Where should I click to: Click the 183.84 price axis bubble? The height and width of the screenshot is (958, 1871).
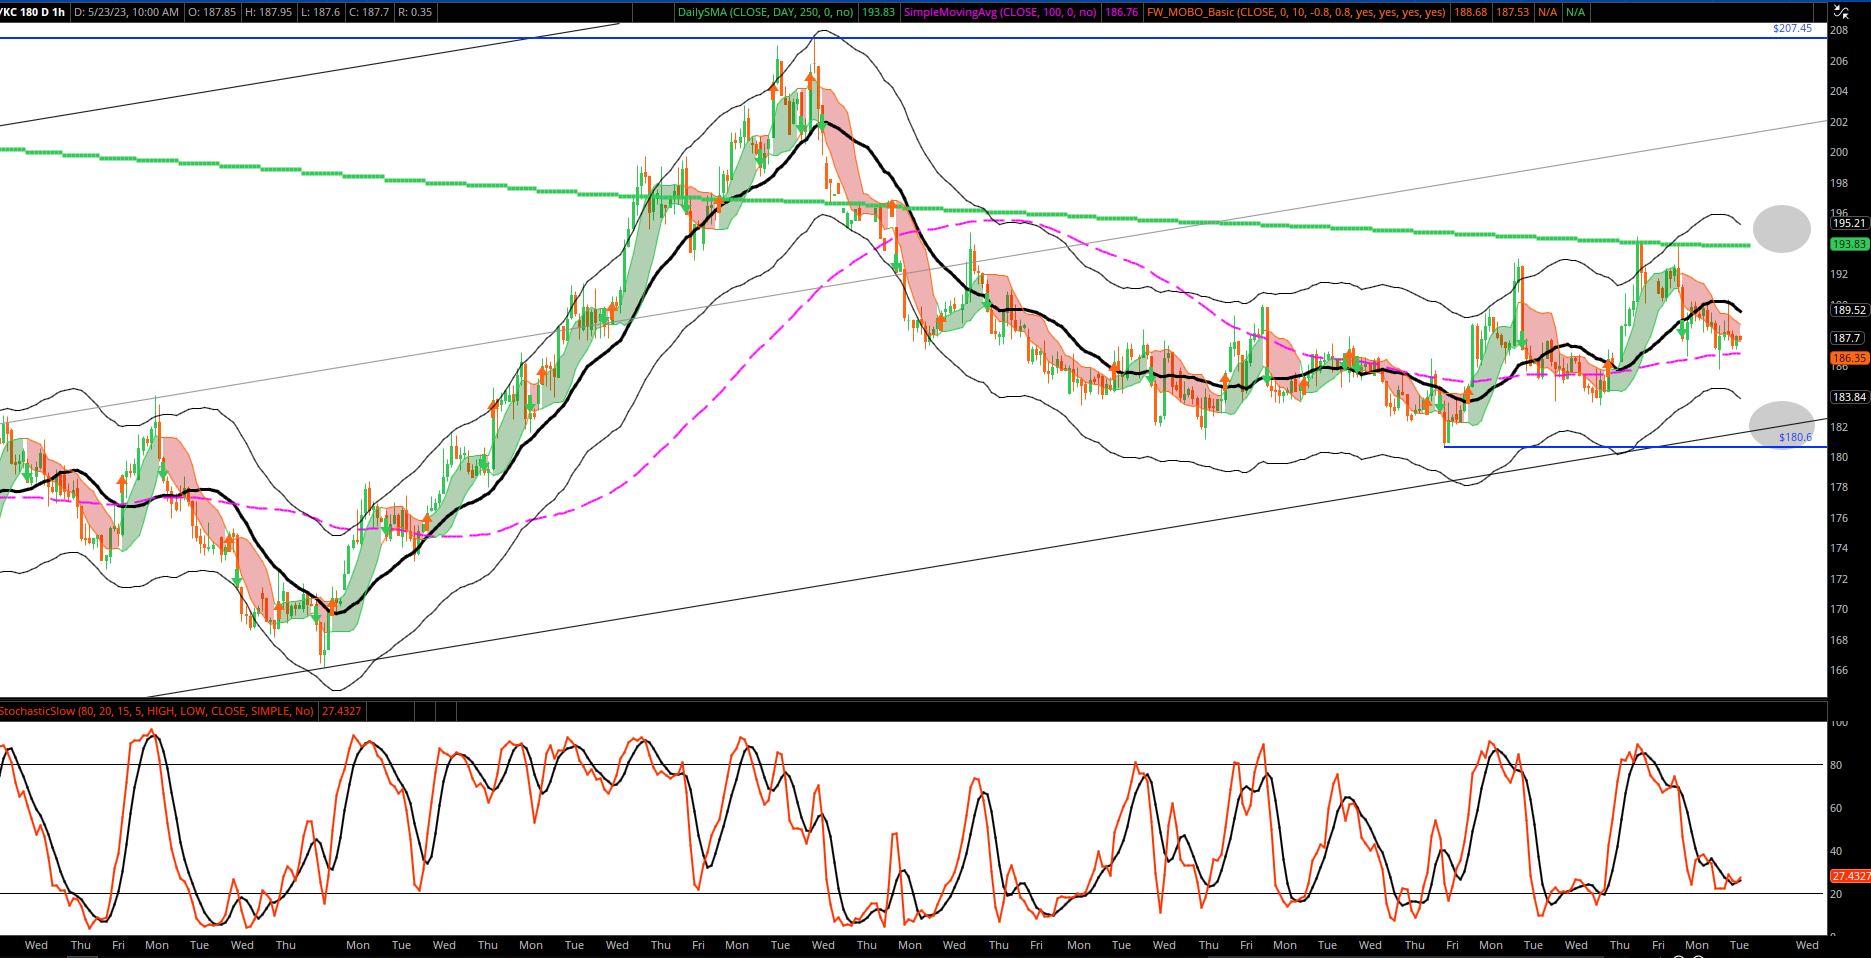(x=1849, y=397)
